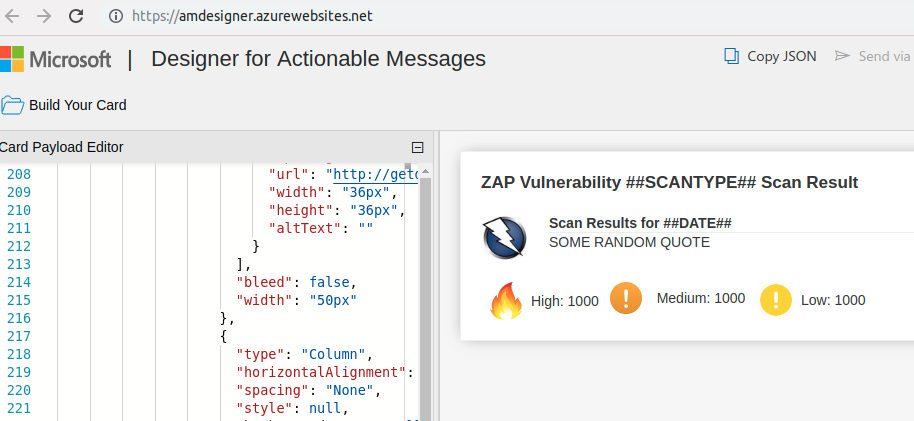
Task: Click the Microsoft logo
Action: click(x=55, y=59)
